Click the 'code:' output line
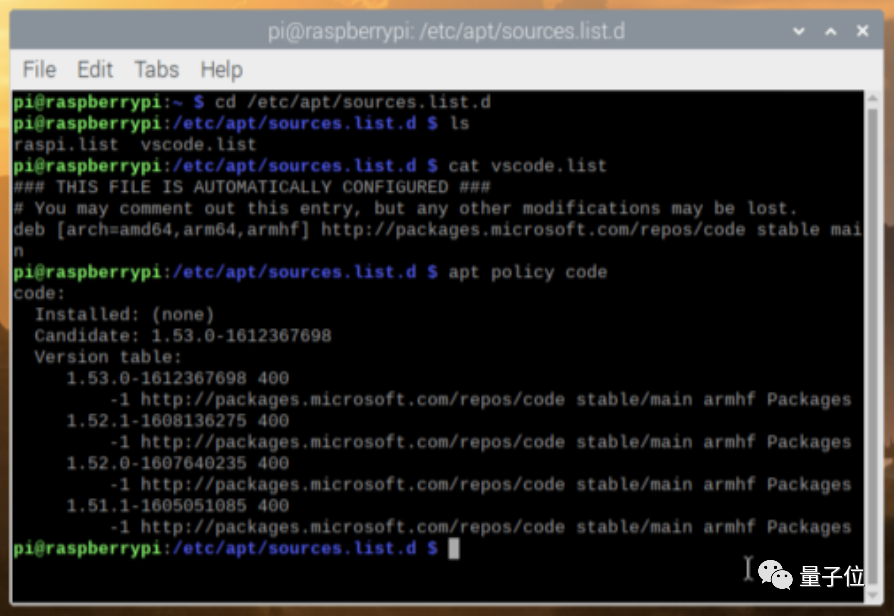Image resolution: width=894 pixels, height=616 pixels. 39,293
